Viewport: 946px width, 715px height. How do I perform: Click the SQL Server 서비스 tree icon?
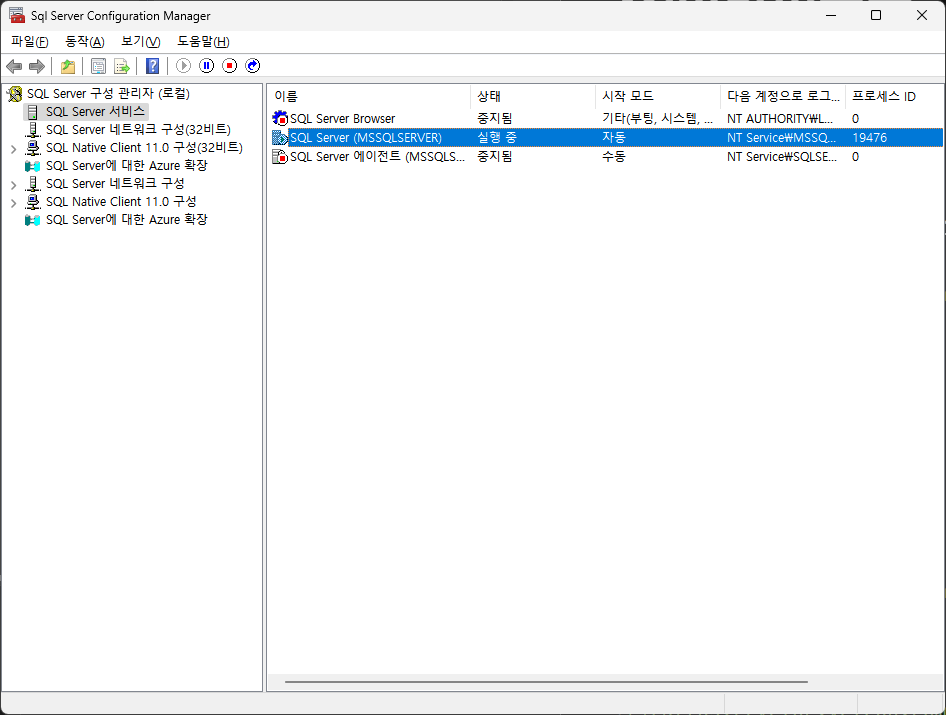33,112
